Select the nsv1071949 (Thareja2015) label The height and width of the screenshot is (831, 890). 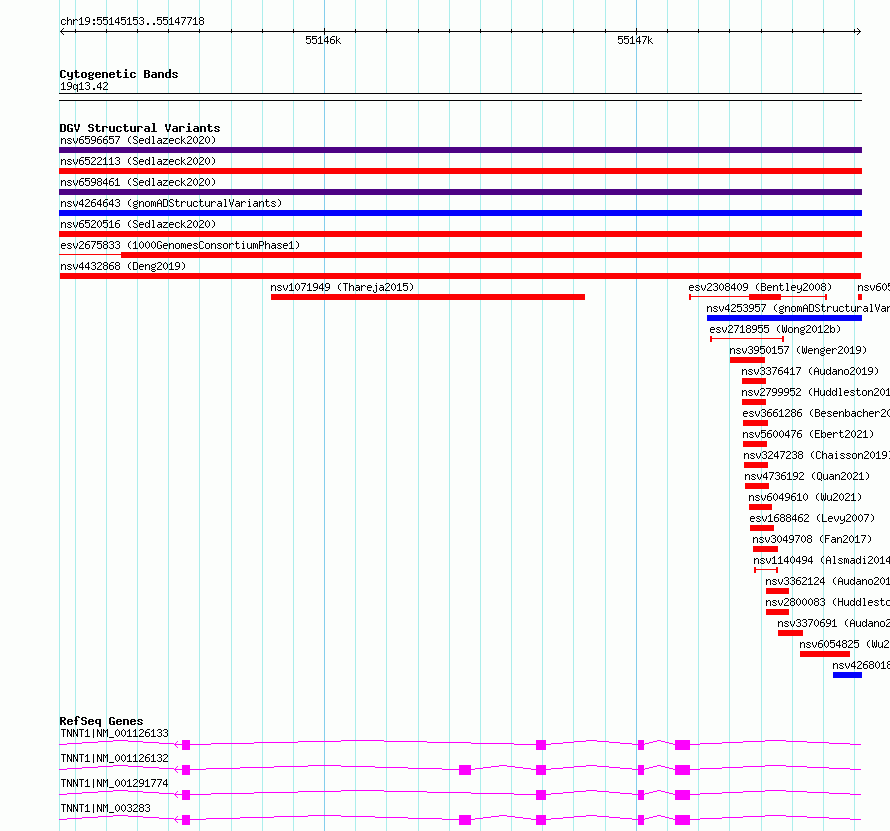click(342, 287)
